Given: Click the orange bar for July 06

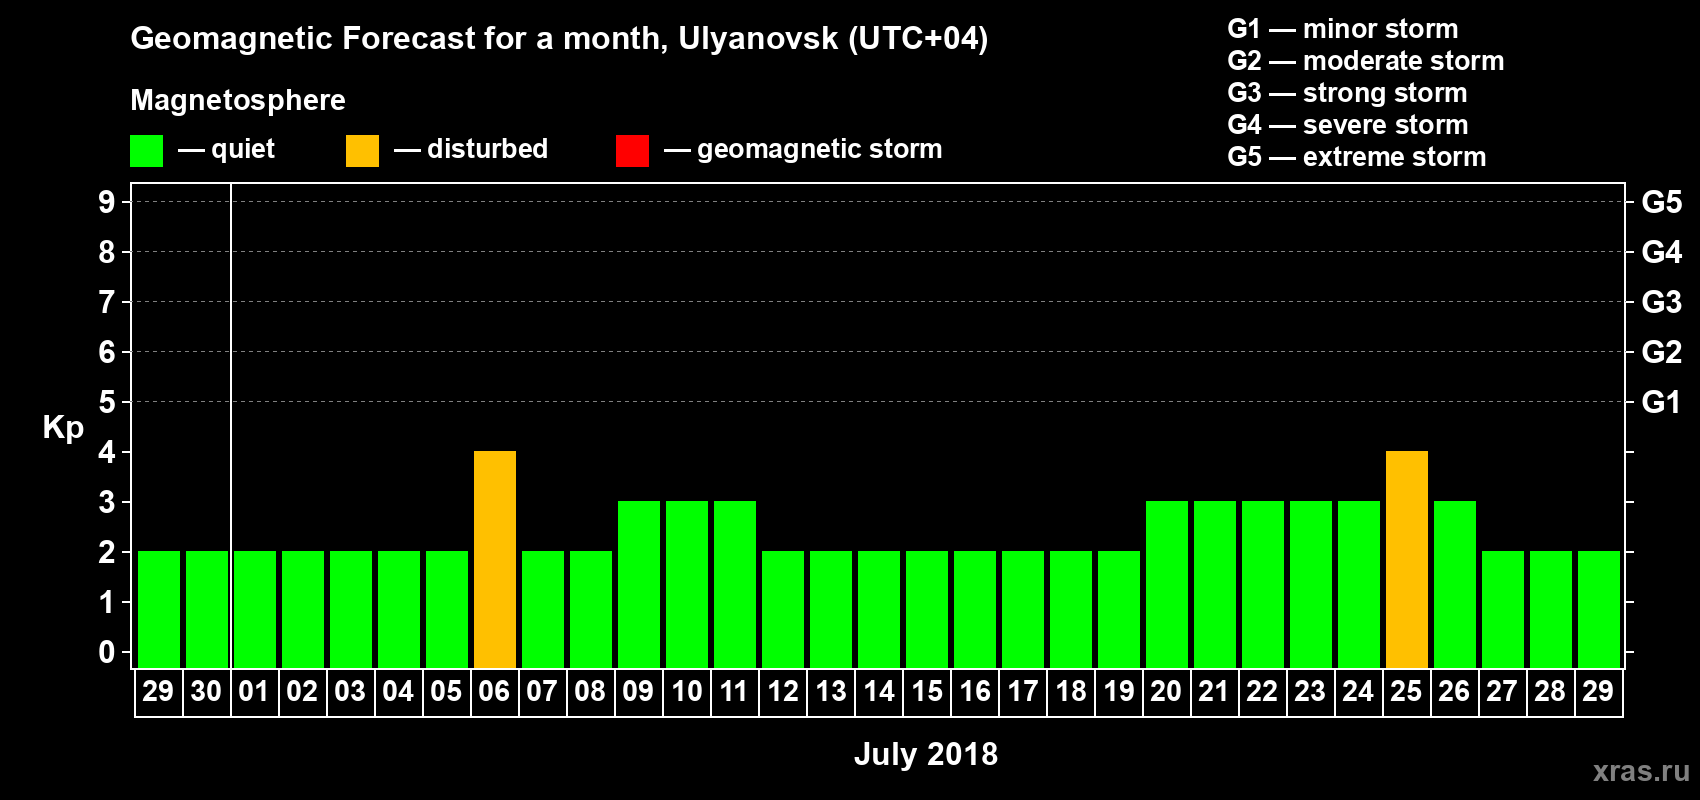Looking at the screenshot, I should point(495,560).
